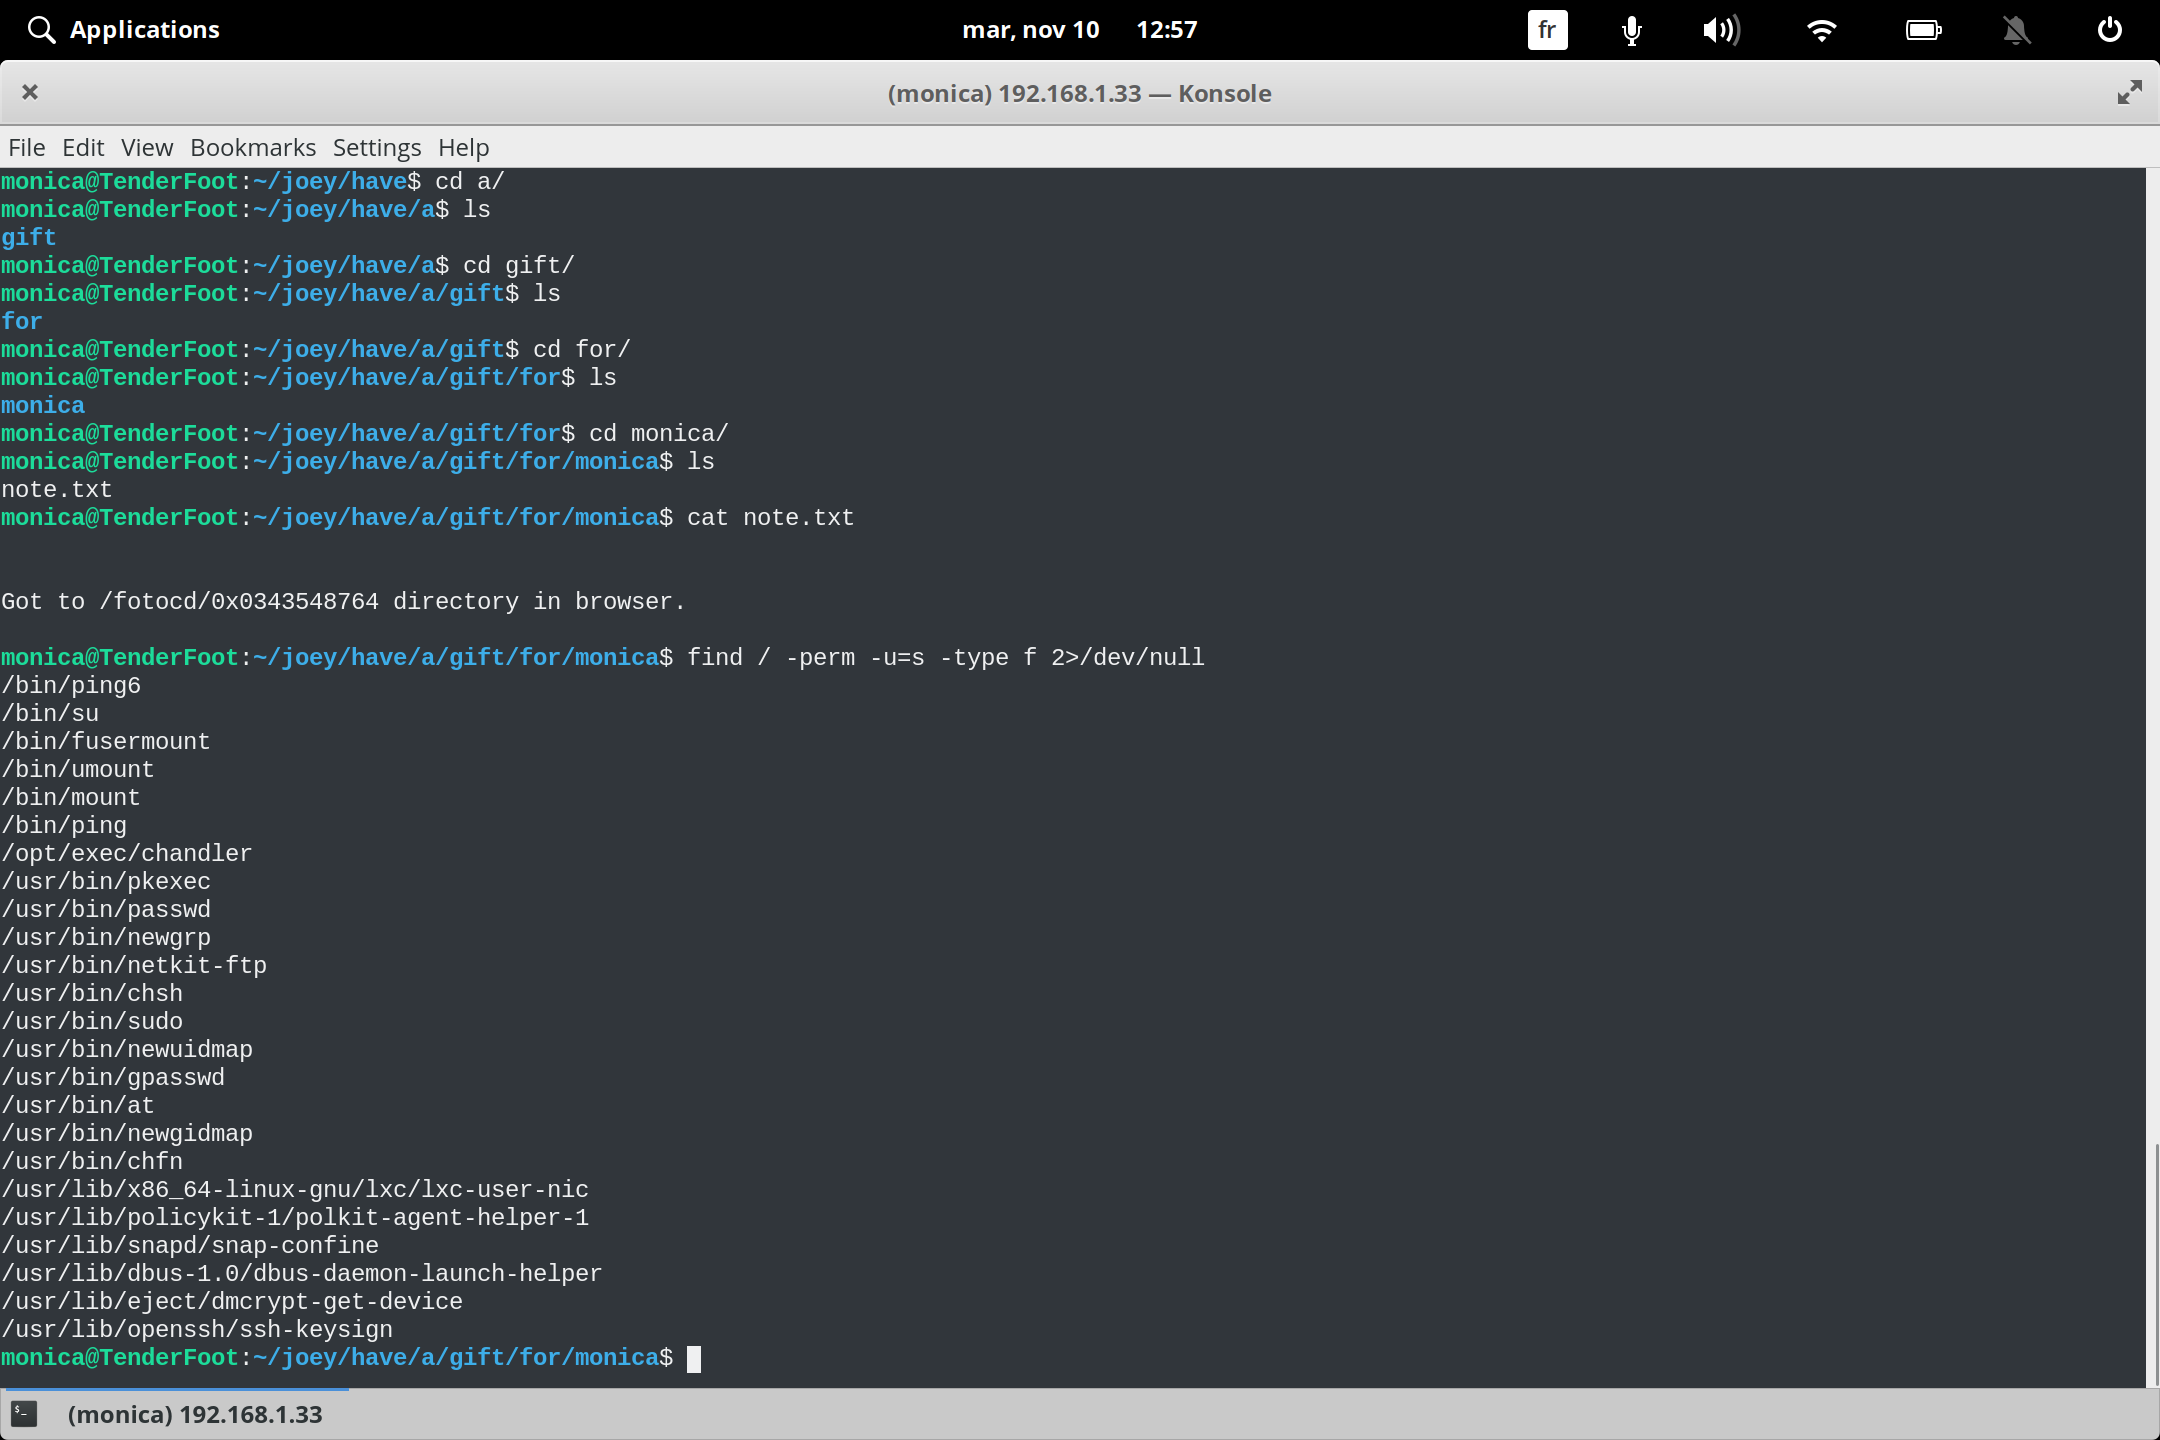Check the battery status icon
The width and height of the screenshot is (2160, 1440).
(x=1923, y=29)
